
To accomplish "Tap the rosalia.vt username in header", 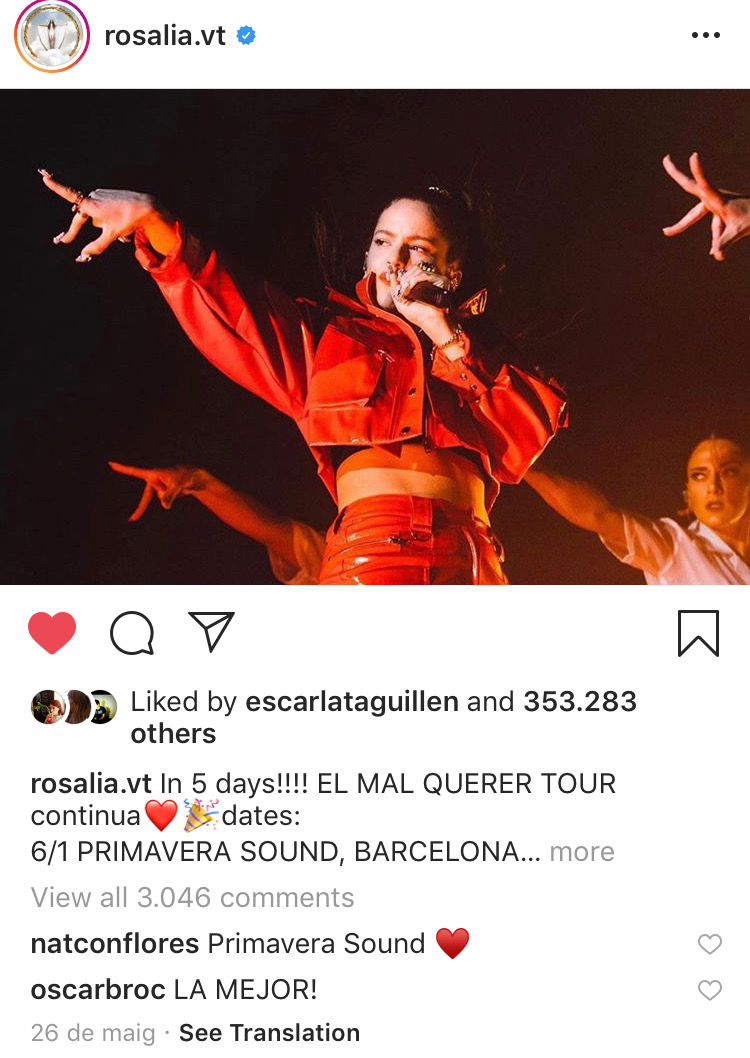I will tap(165, 36).
